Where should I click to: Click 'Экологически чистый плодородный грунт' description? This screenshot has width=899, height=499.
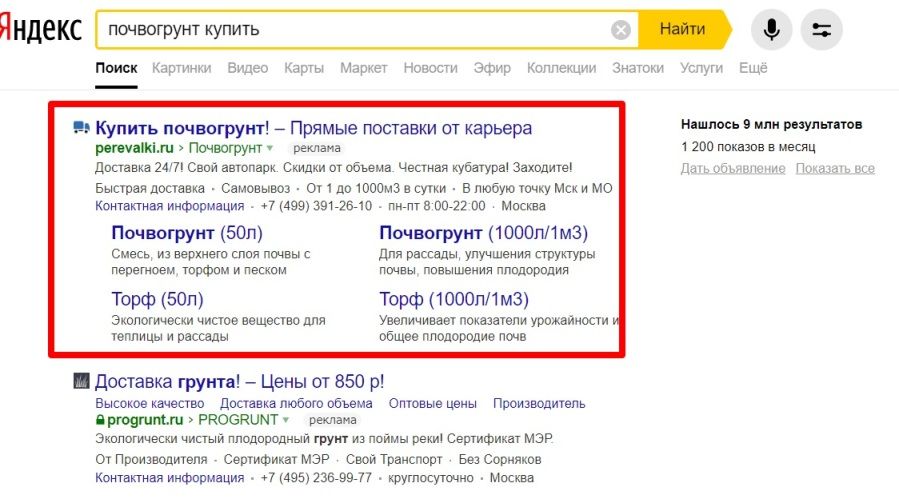pos(324,439)
